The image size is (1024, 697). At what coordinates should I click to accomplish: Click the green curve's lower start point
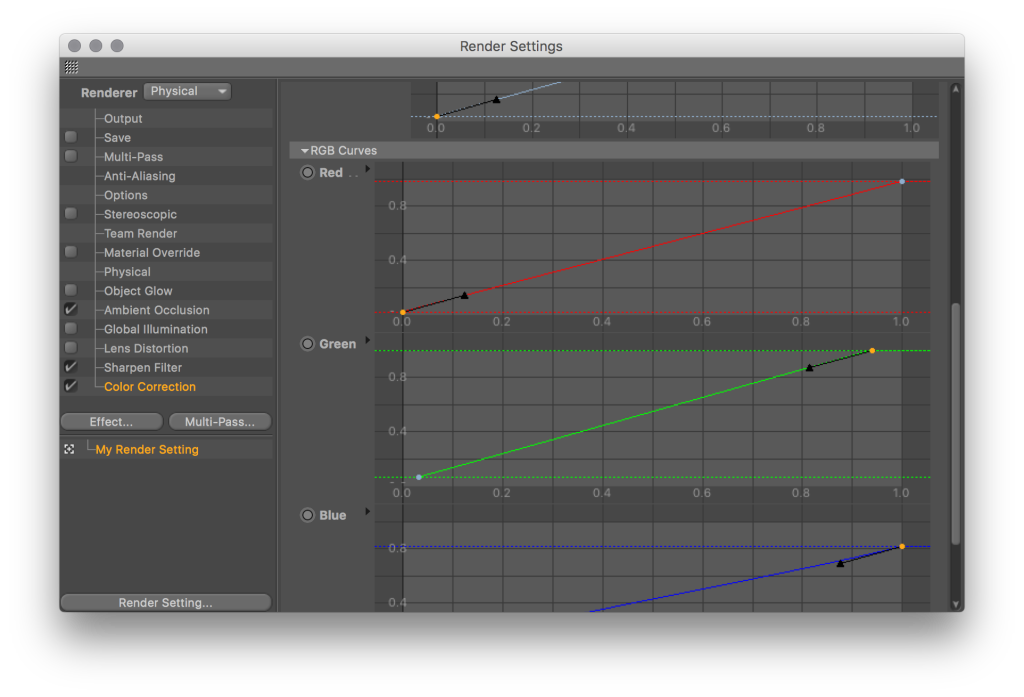[419, 477]
